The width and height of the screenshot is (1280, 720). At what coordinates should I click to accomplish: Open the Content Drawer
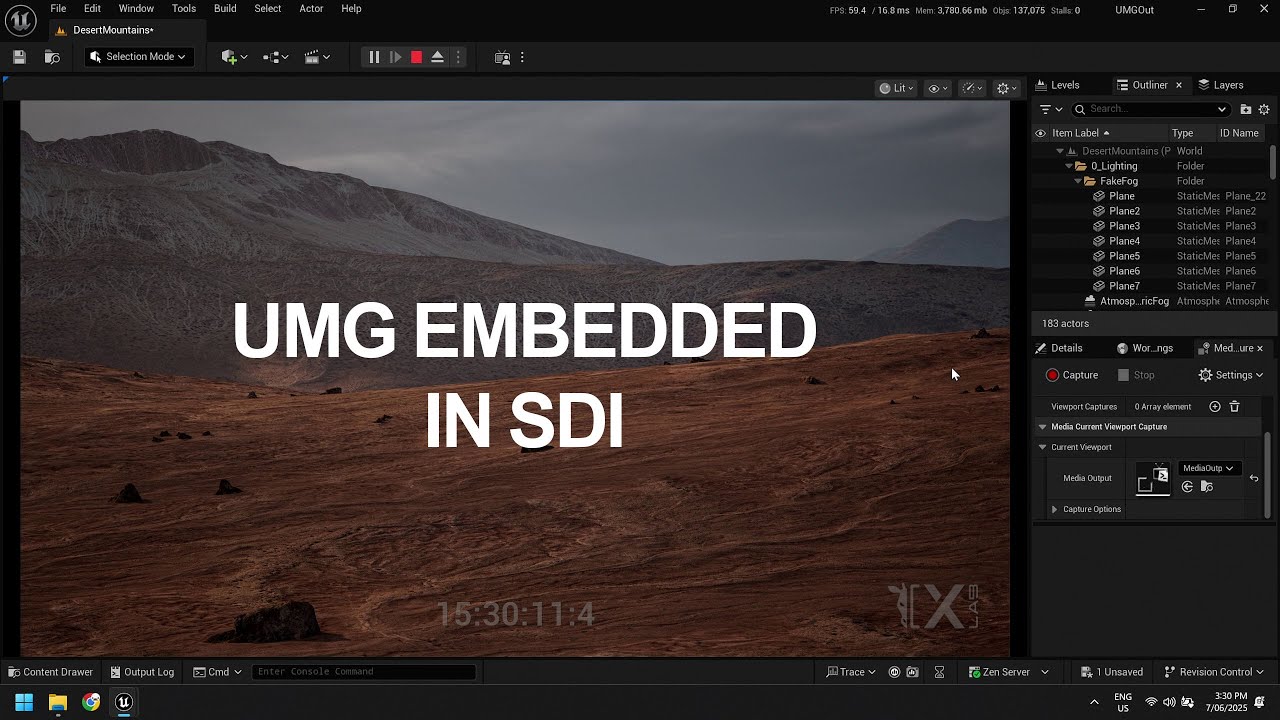pos(50,672)
